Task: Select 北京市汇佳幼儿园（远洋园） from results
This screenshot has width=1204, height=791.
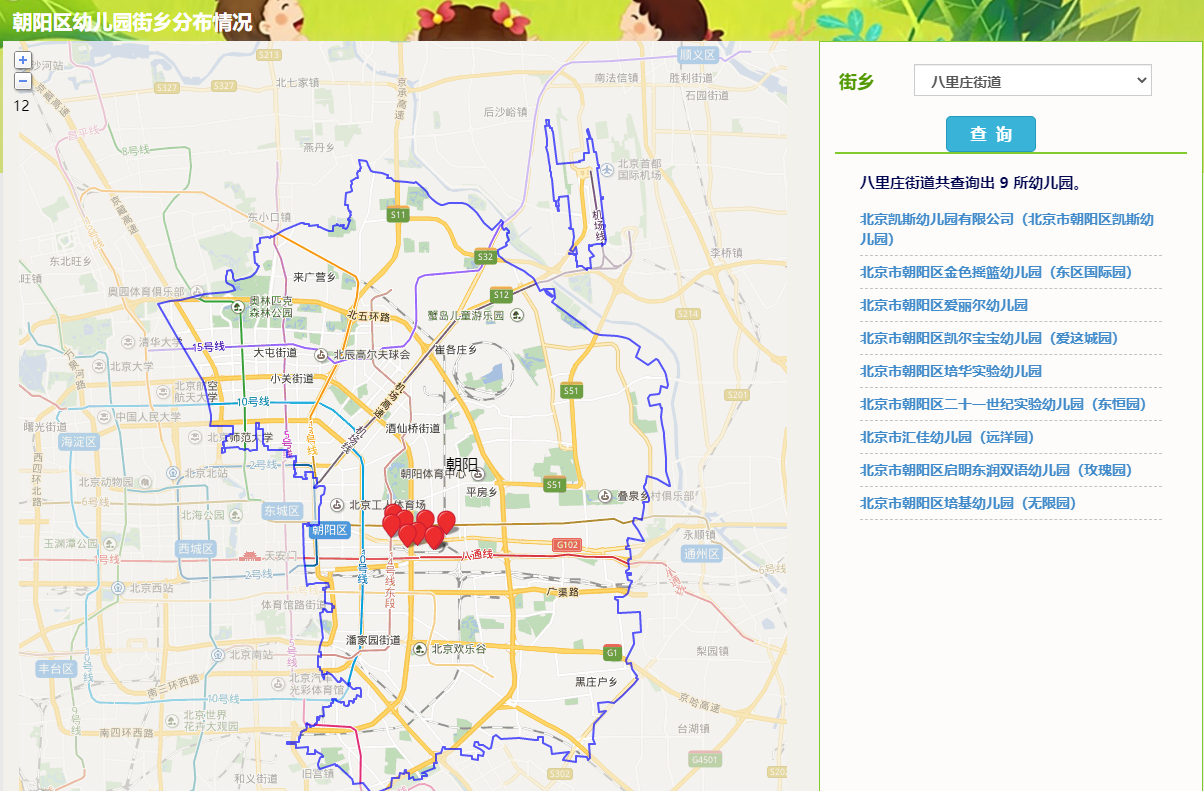Action: (x=946, y=437)
